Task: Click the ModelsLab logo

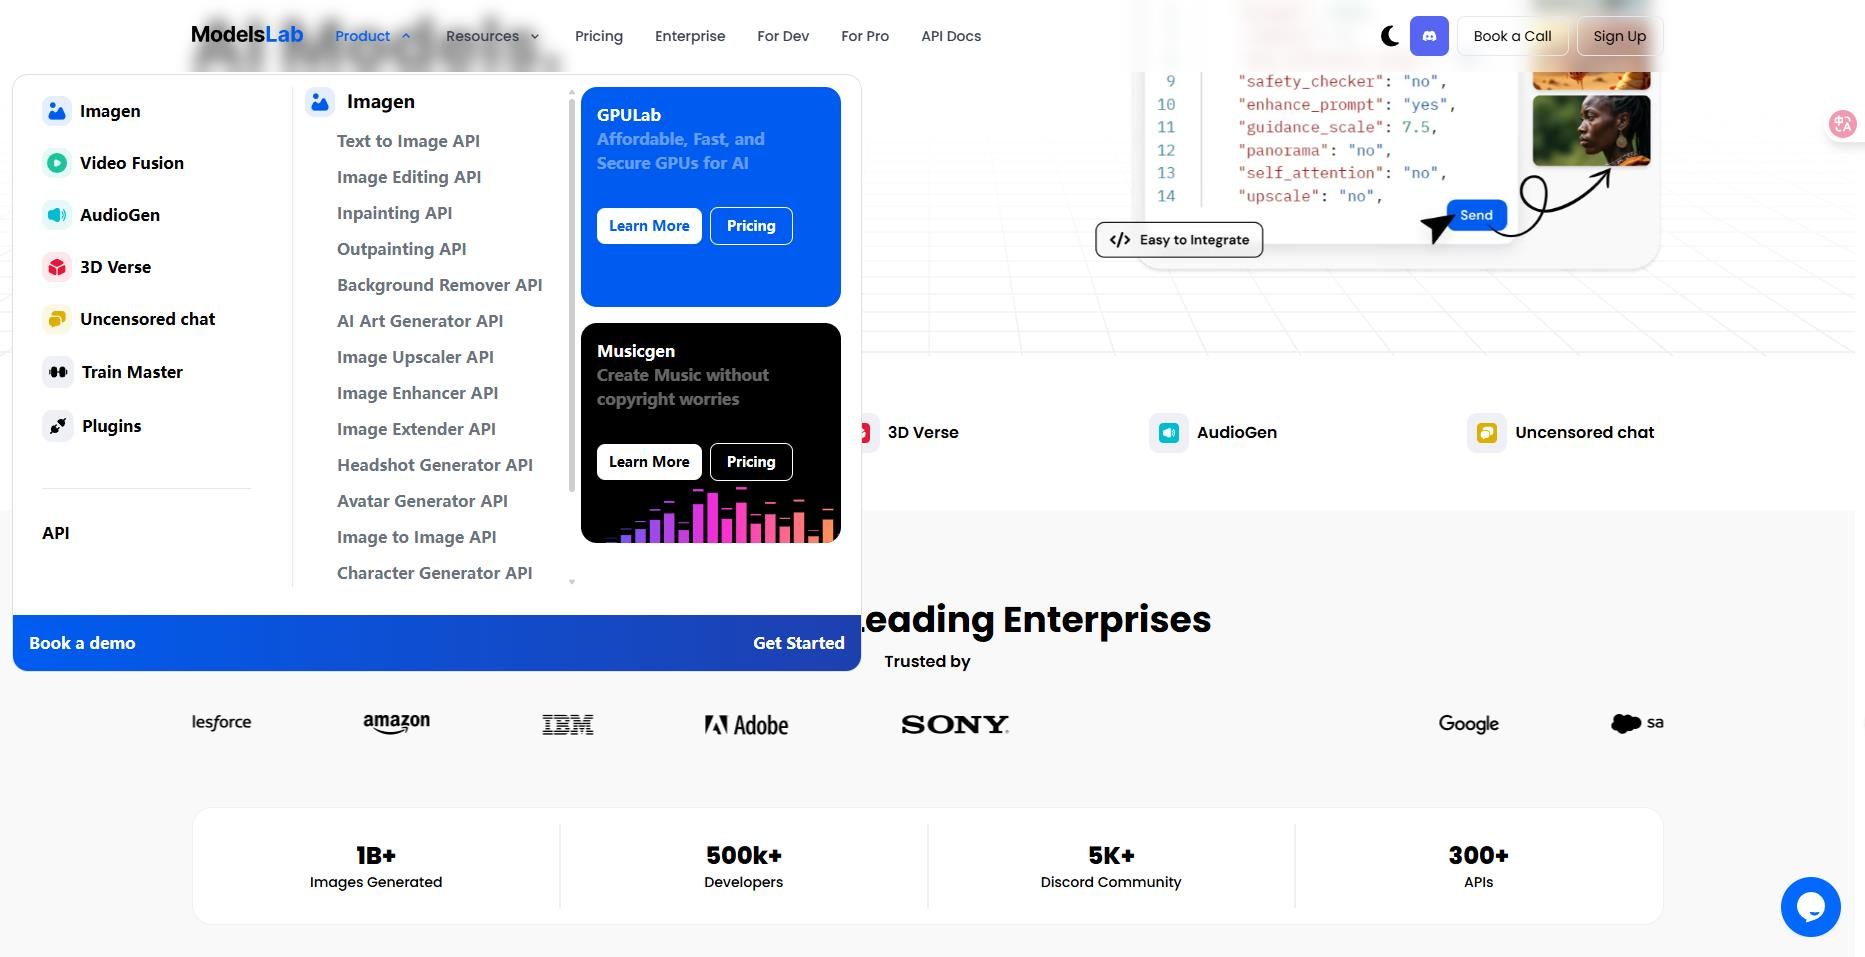Action: pos(247,35)
